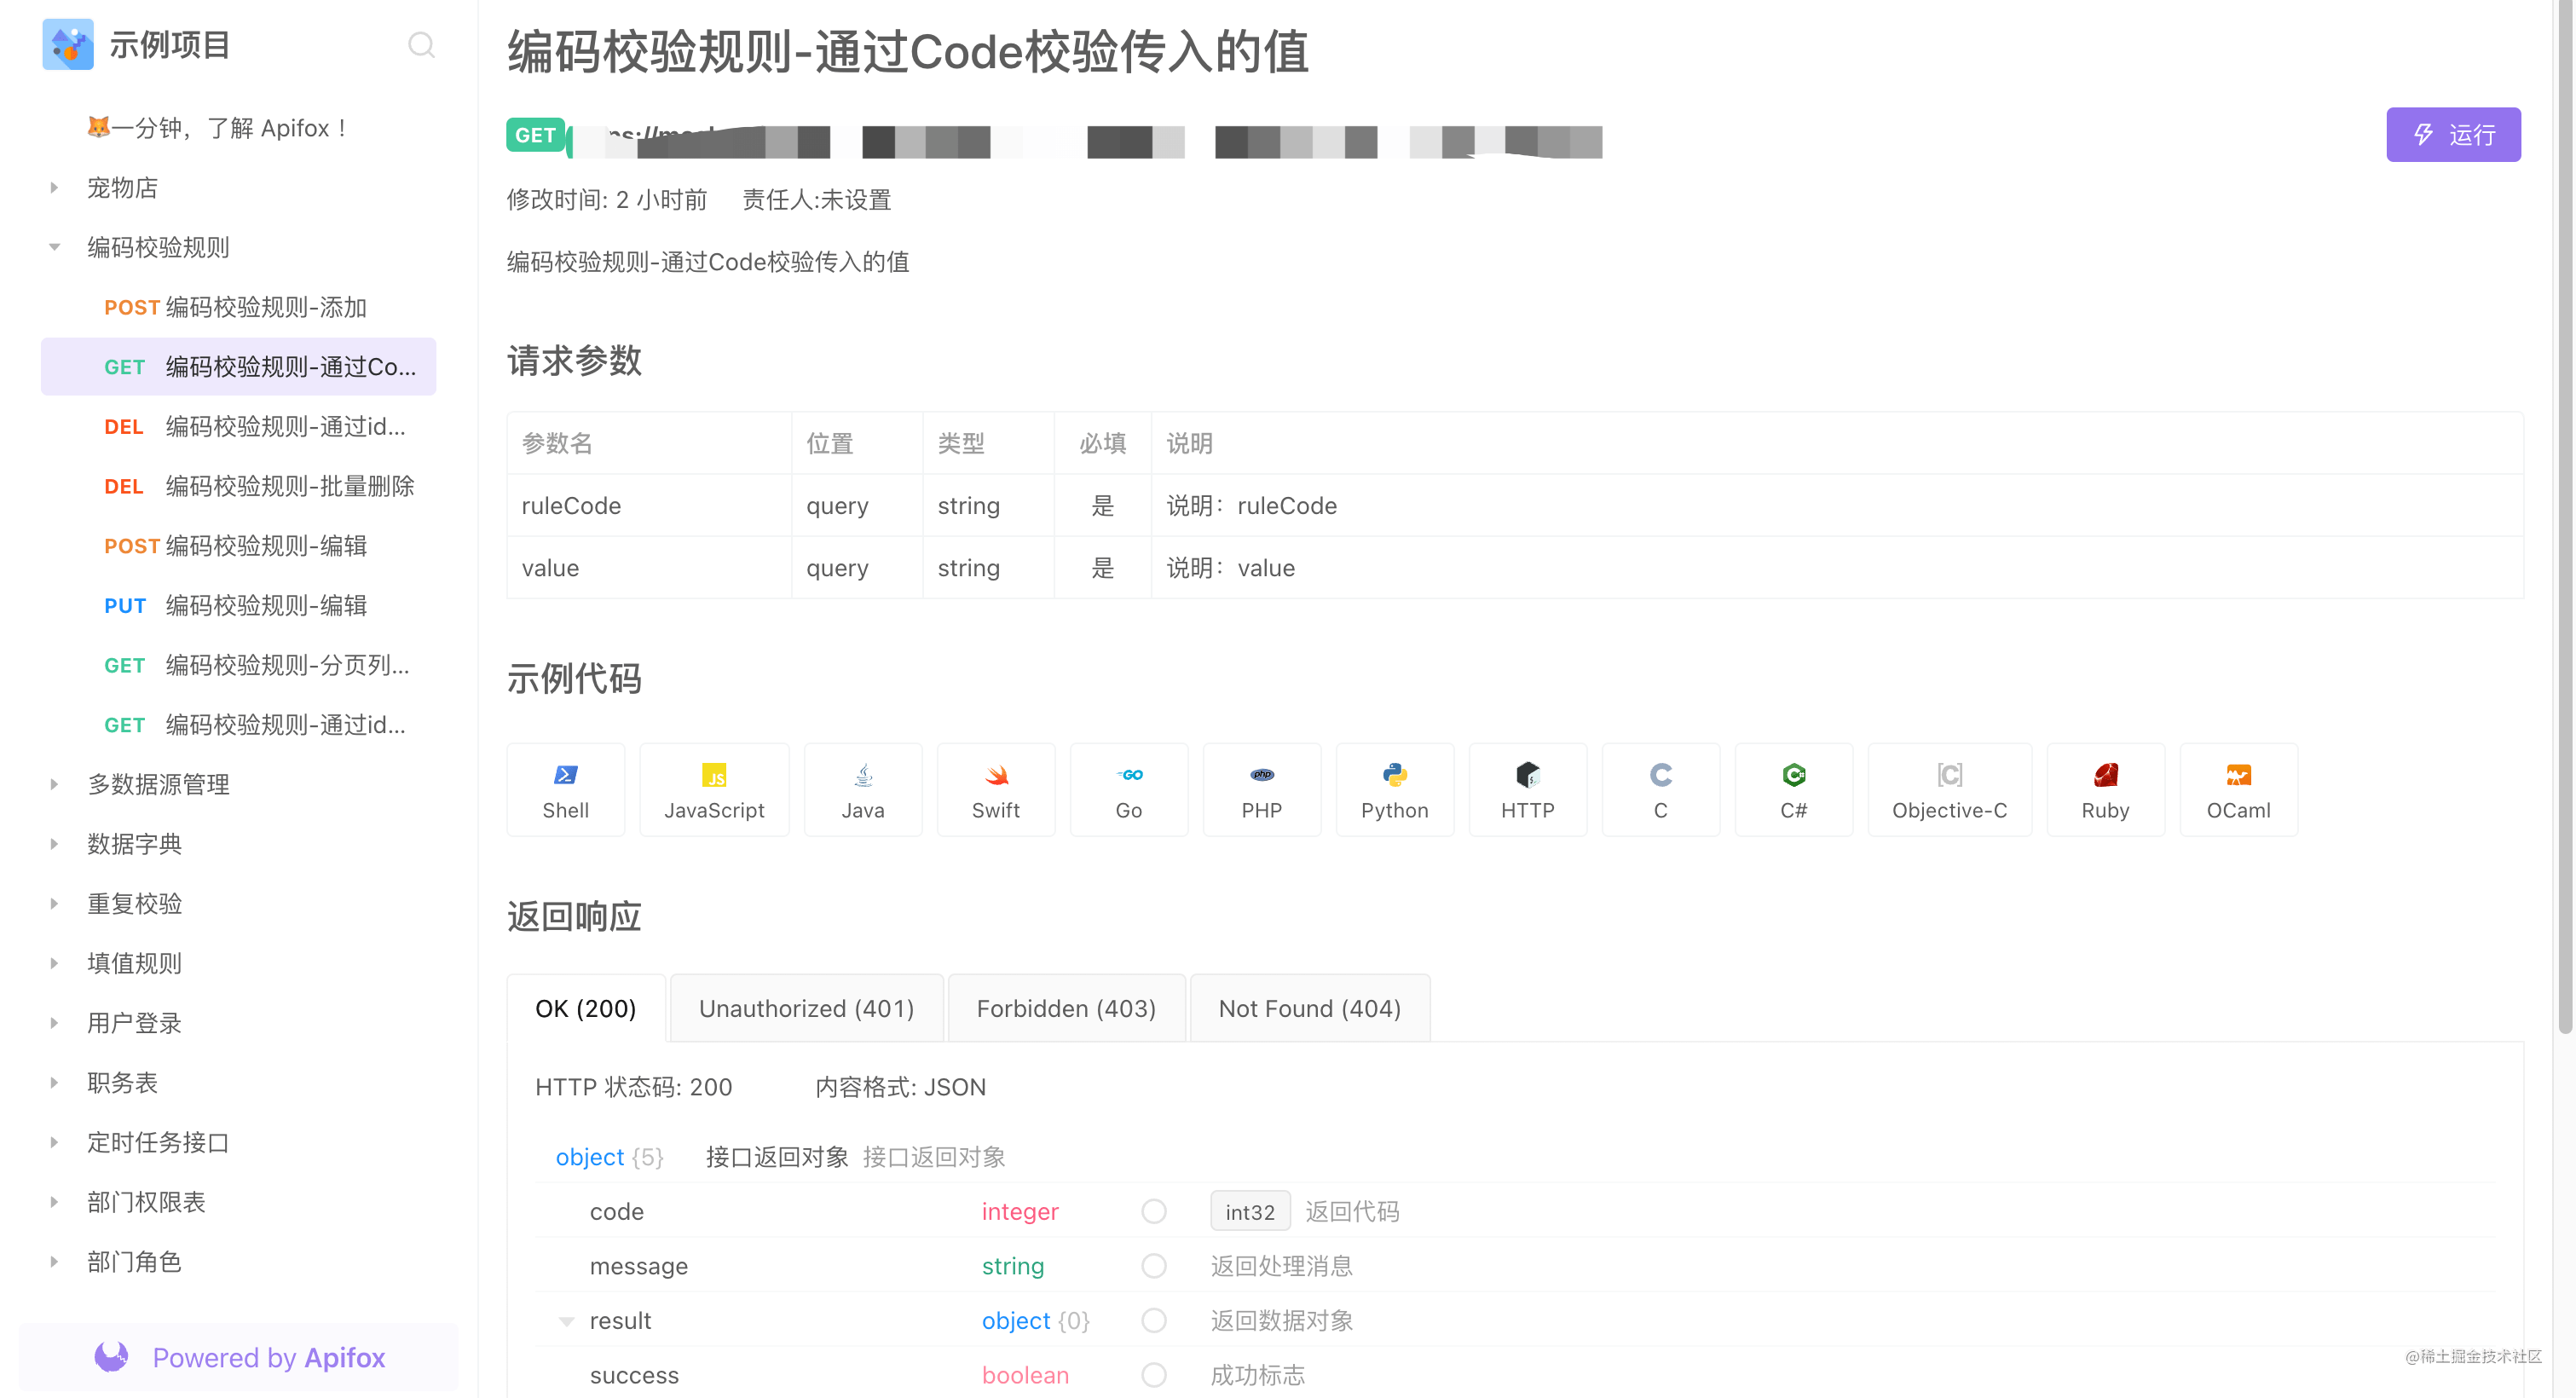Viewport: 2576px width, 1398px height.
Task: Click the search icon in sidebar header
Action: [421, 45]
